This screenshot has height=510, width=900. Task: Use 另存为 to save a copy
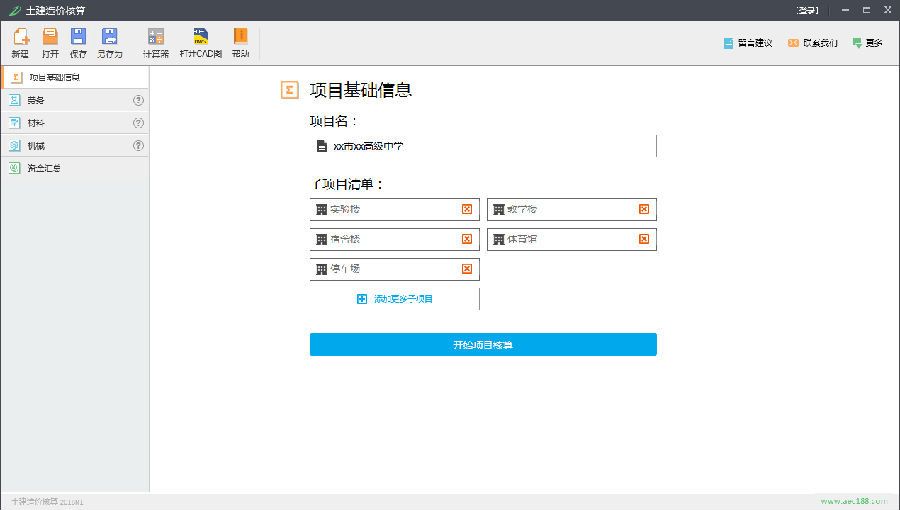(x=110, y=43)
